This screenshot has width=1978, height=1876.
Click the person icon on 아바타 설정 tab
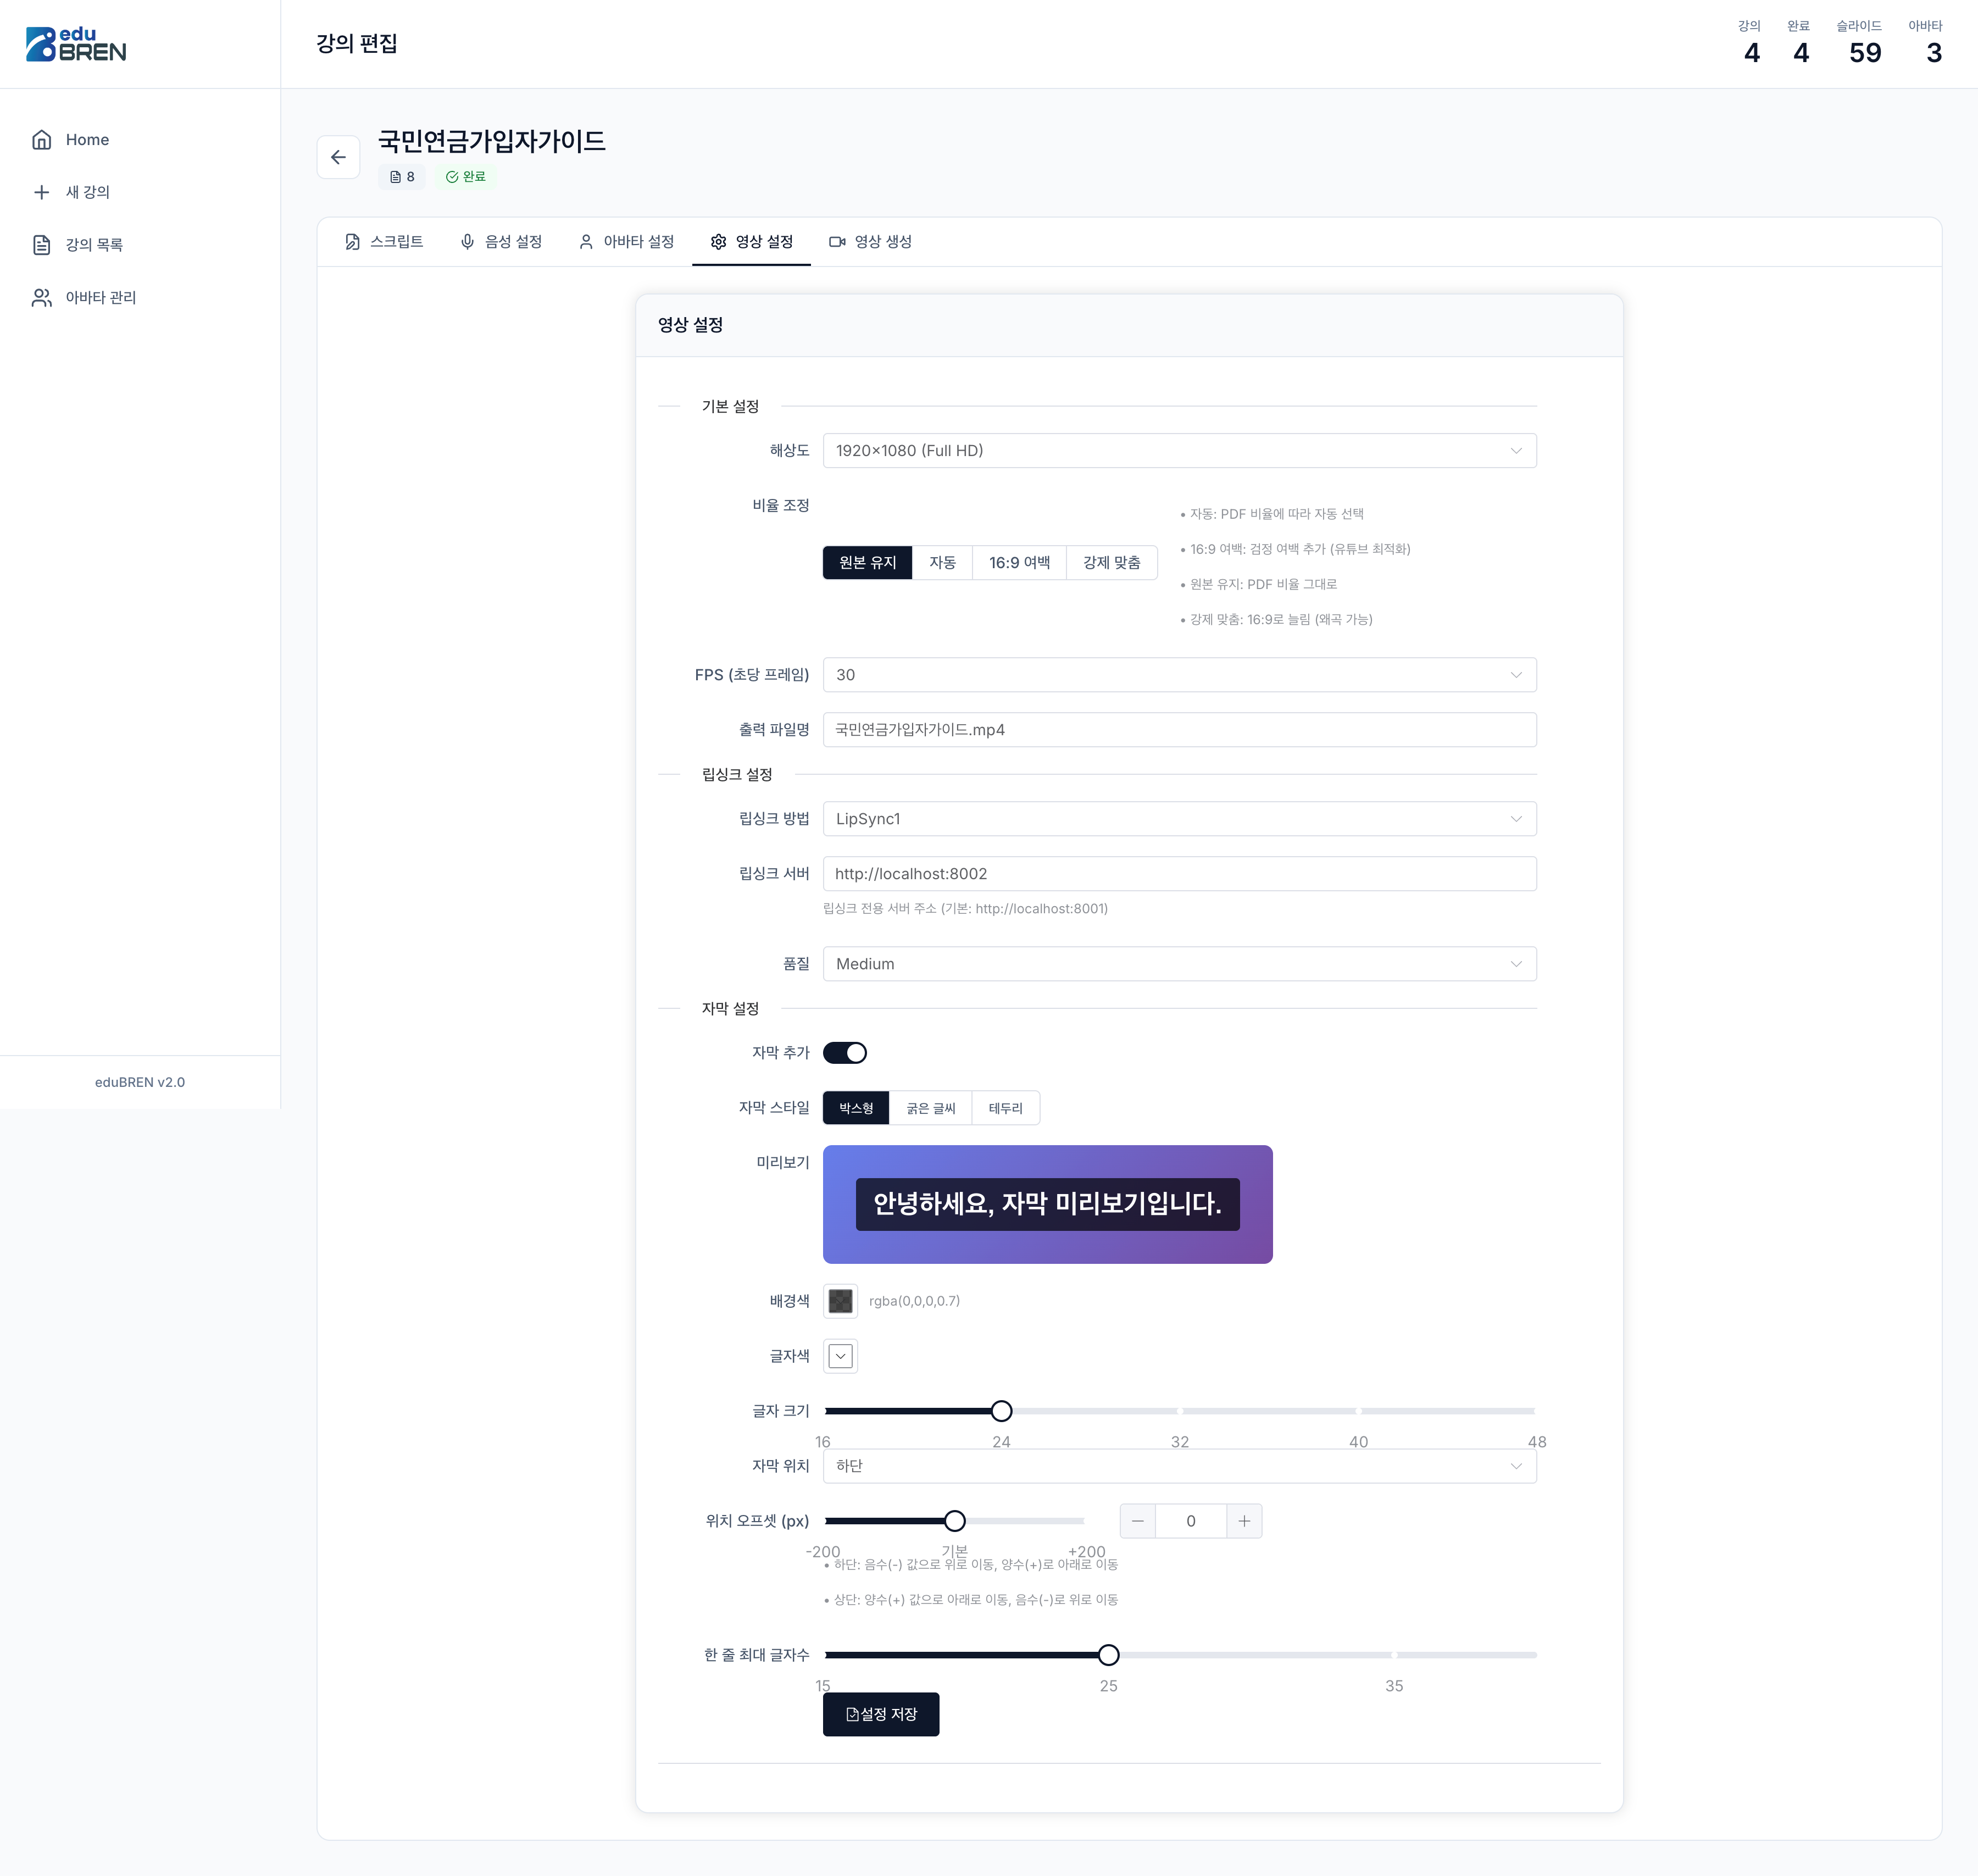(x=586, y=242)
